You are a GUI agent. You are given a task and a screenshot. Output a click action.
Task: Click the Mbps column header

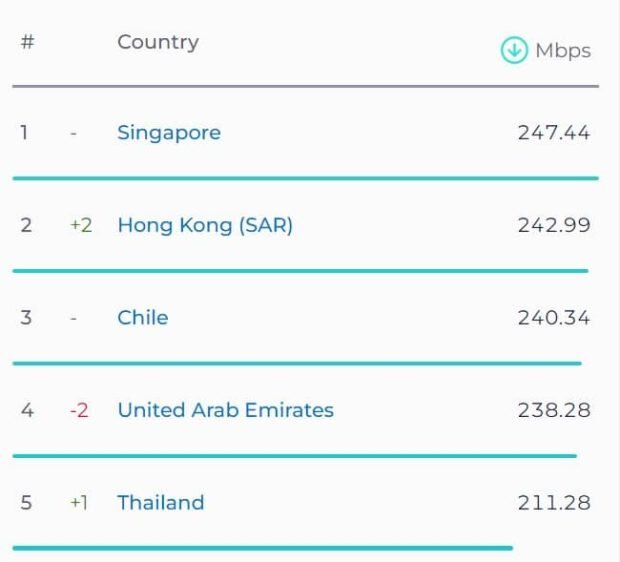pos(563,51)
